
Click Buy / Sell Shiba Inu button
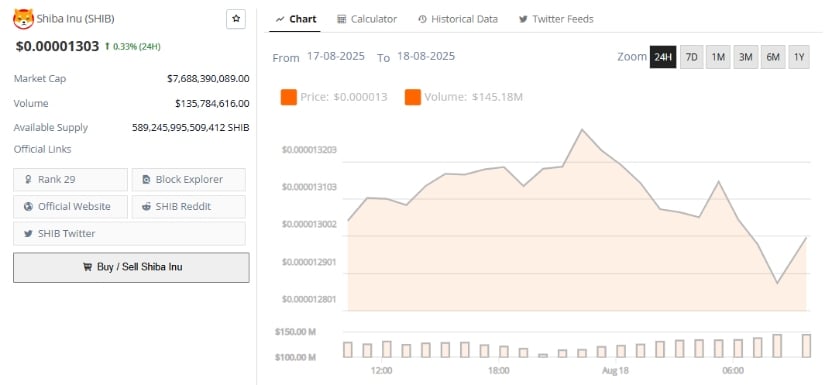click(132, 267)
